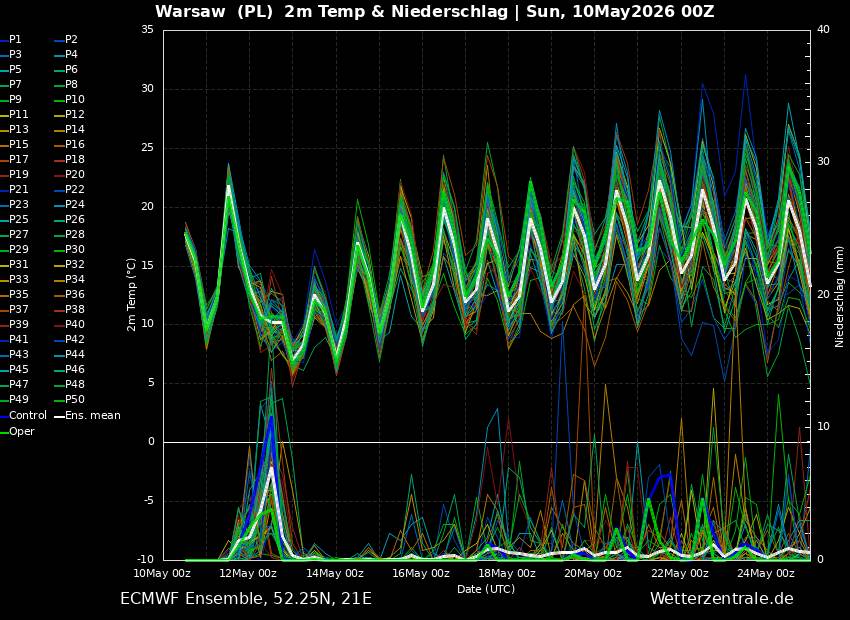Click the chart title Warsaw (PL)
Image resolution: width=850 pixels, height=620 pixels.
pyautogui.click(x=215, y=12)
